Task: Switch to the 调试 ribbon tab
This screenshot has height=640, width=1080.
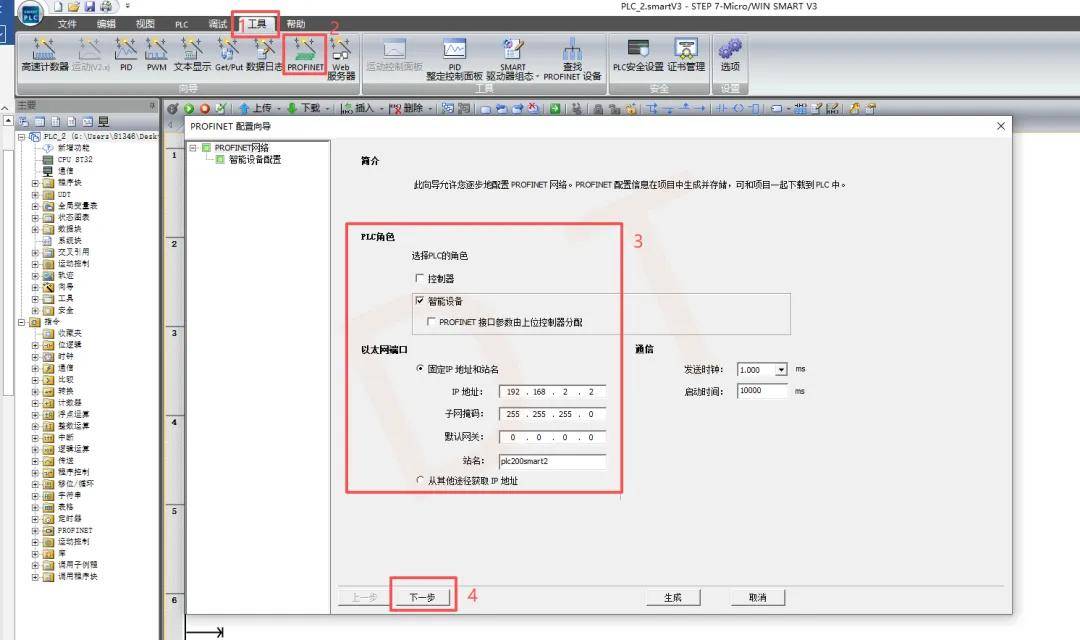Action: [218, 24]
